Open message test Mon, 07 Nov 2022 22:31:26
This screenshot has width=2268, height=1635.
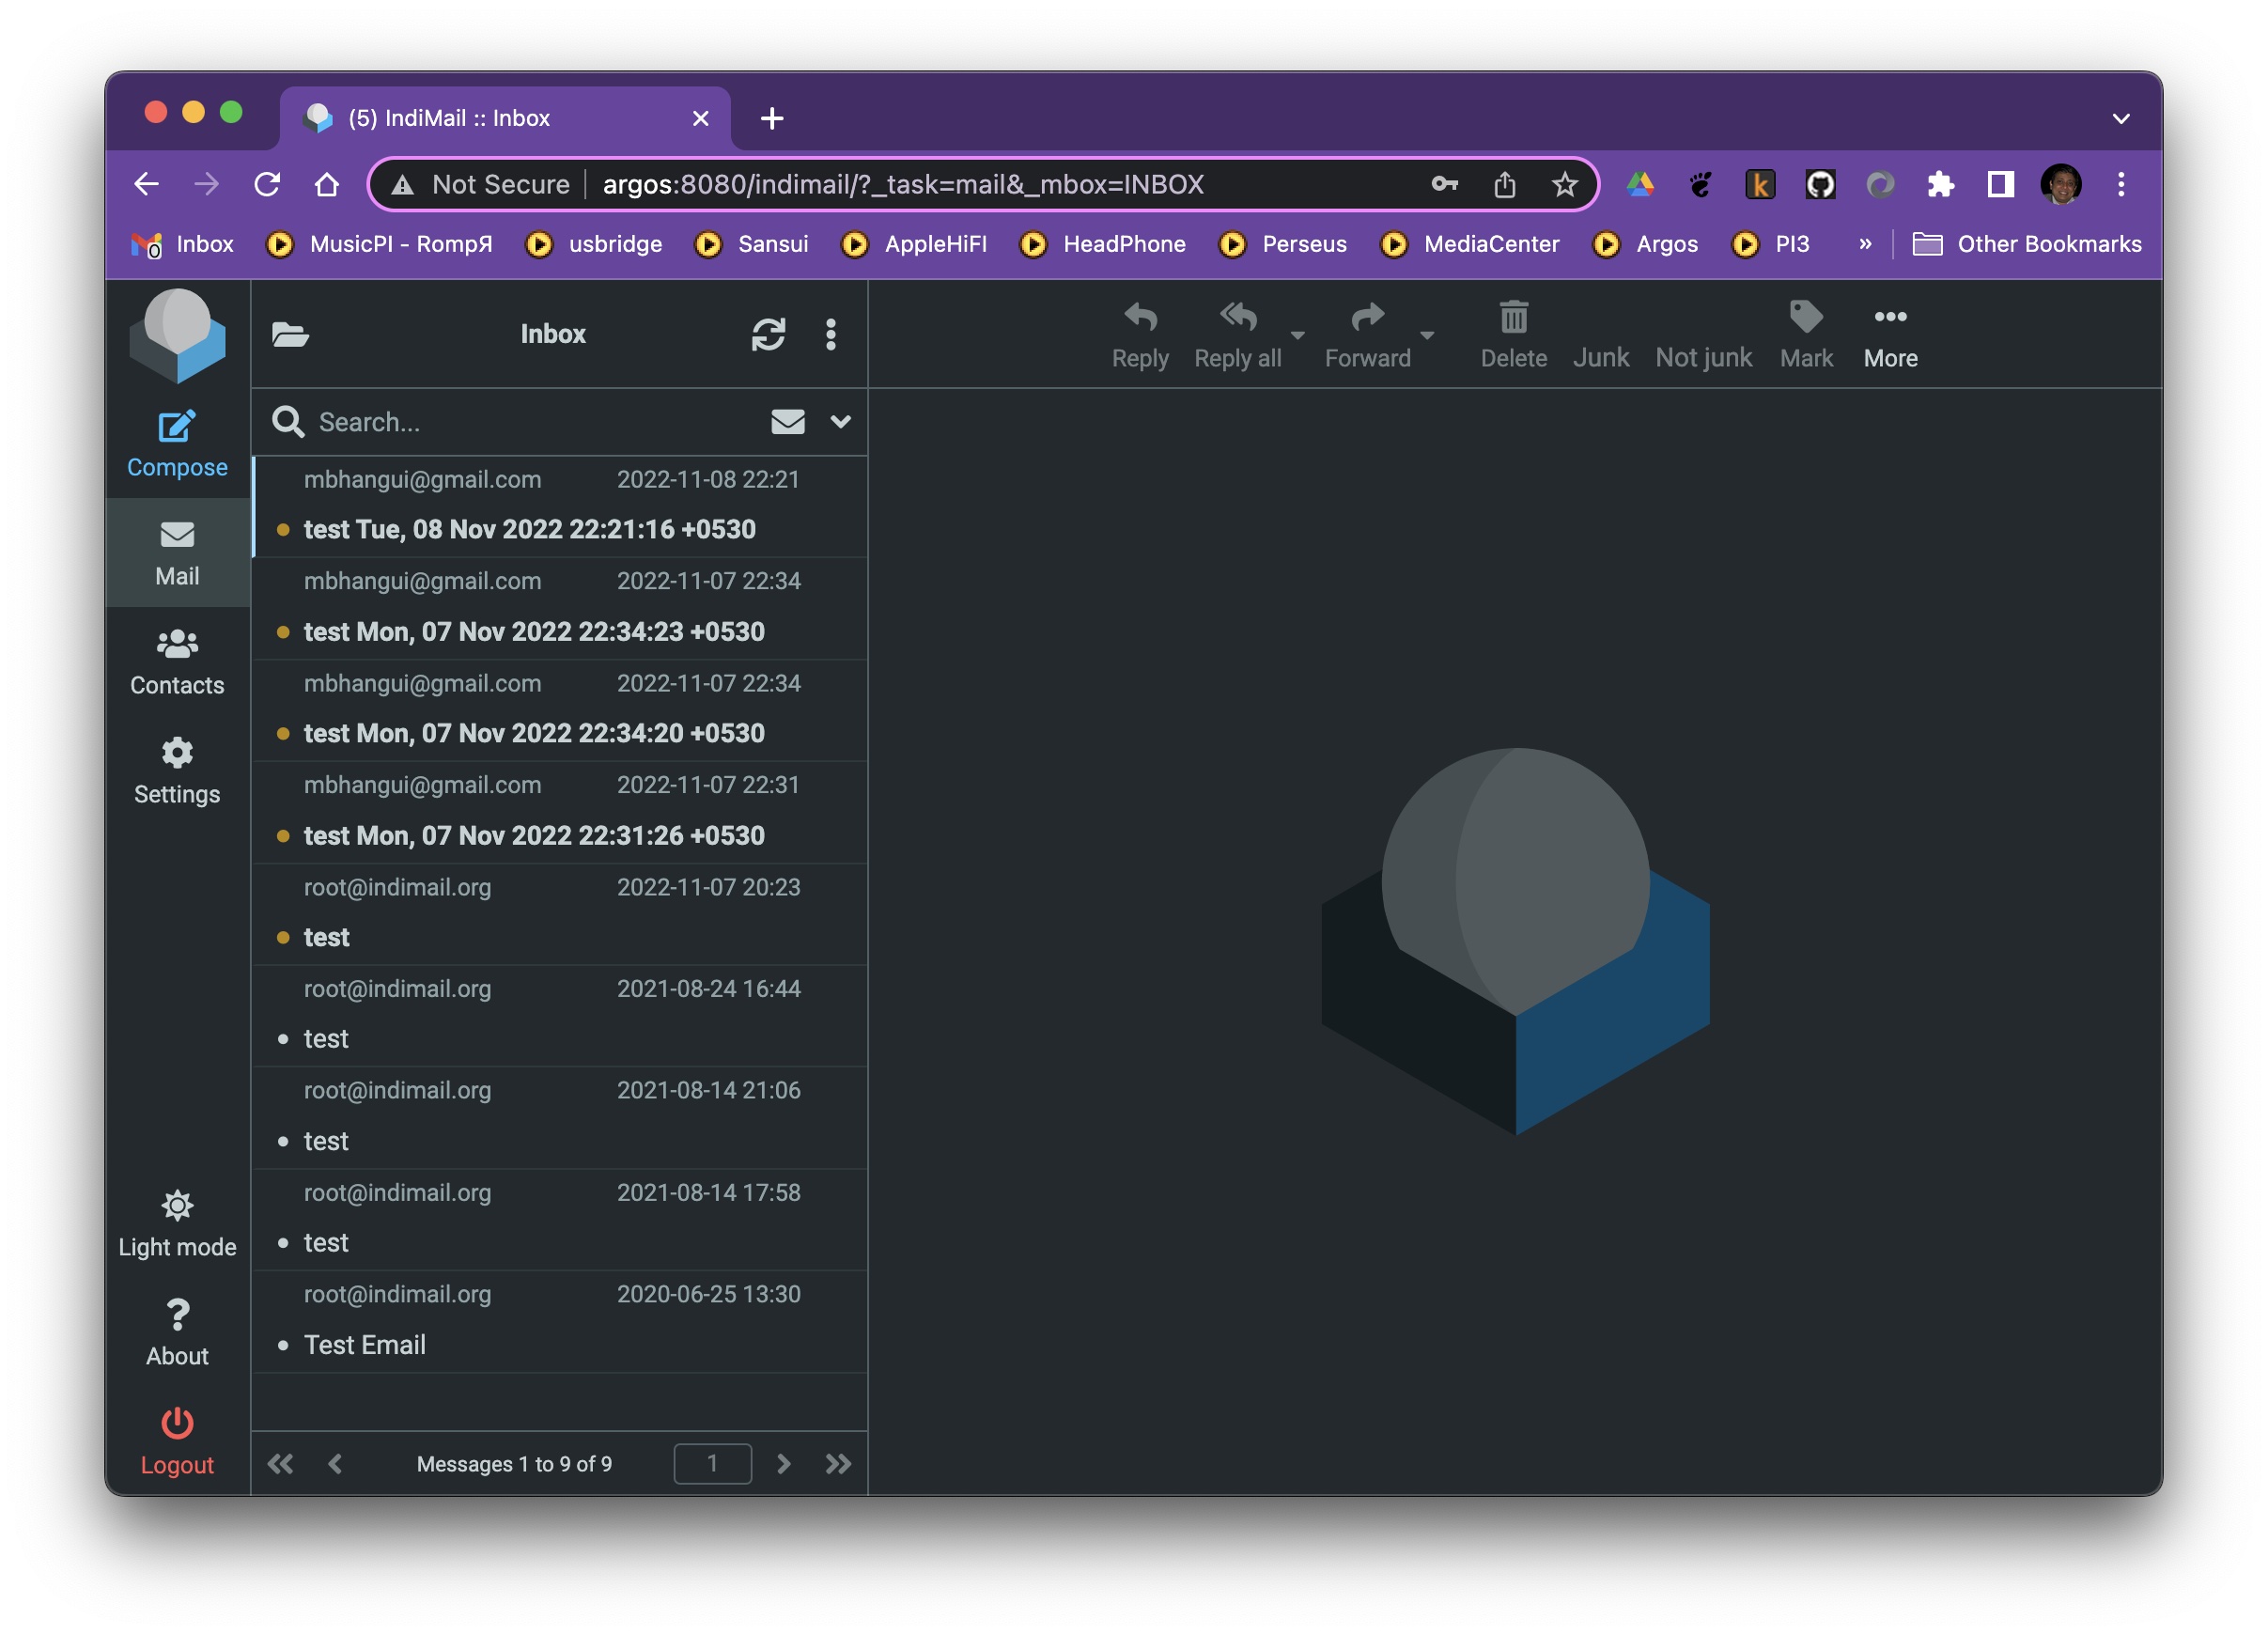(x=560, y=812)
